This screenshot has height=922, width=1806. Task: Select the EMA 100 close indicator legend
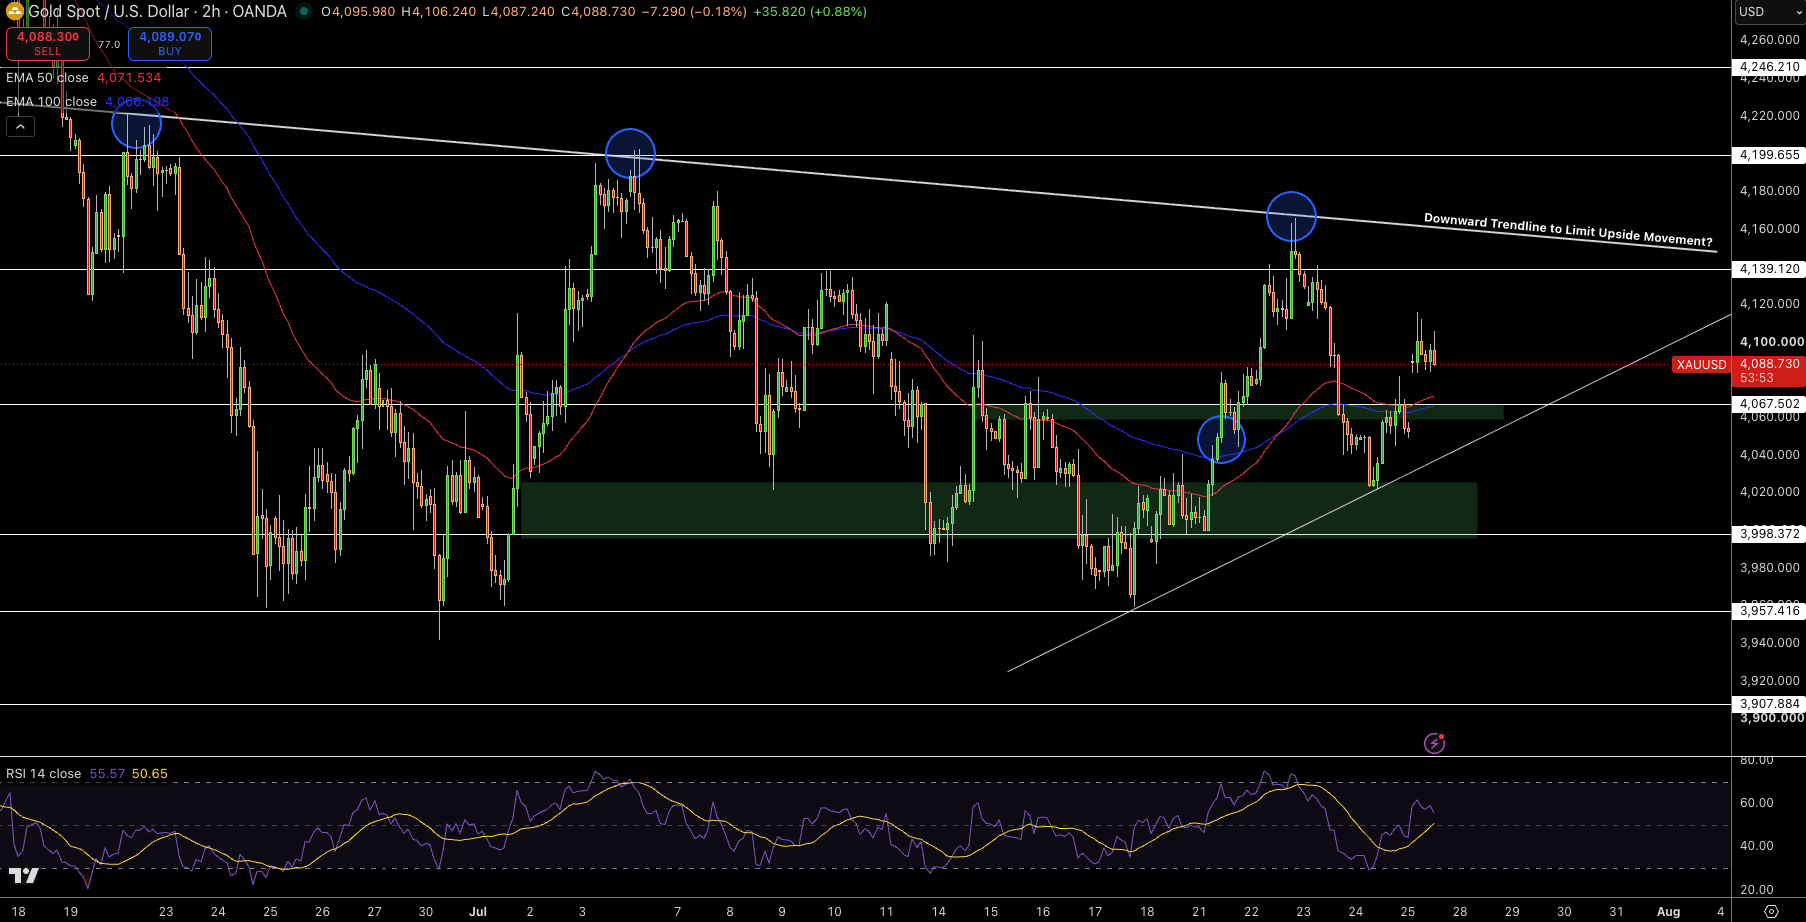coord(87,102)
